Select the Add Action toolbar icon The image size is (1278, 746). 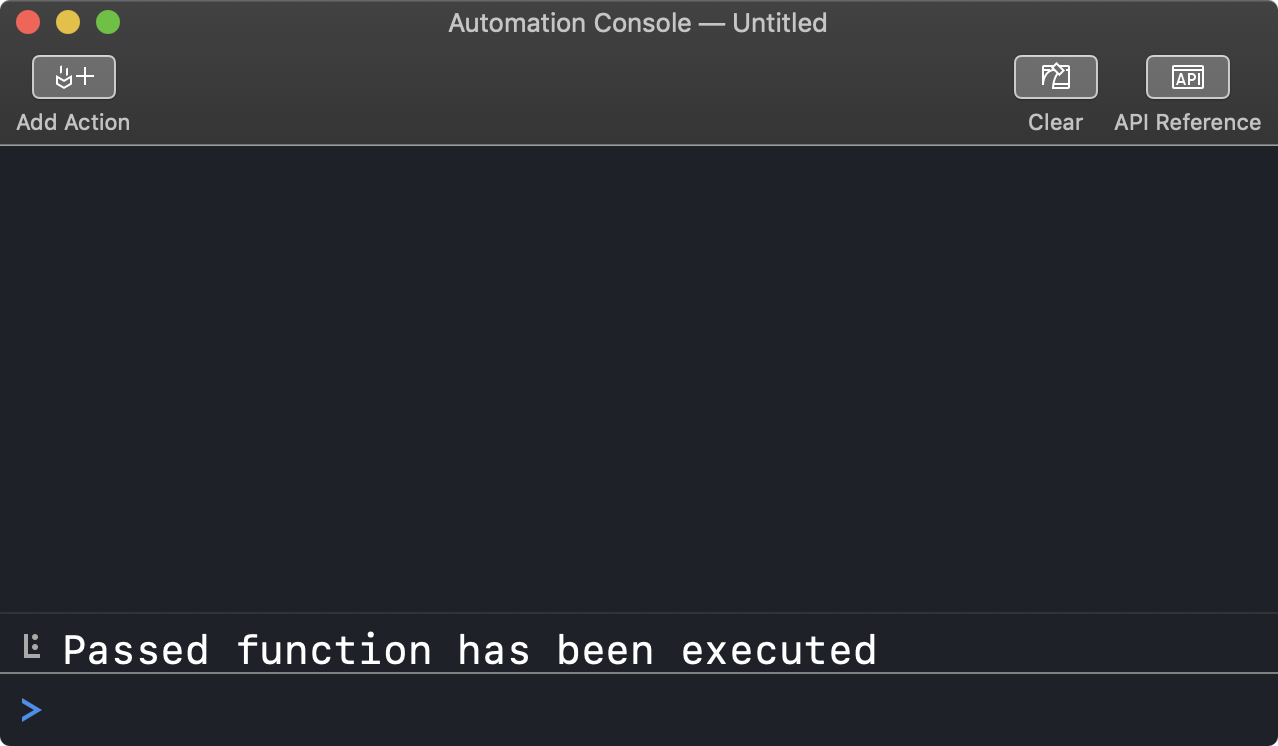pyautogui.click(x=73, y=77)
